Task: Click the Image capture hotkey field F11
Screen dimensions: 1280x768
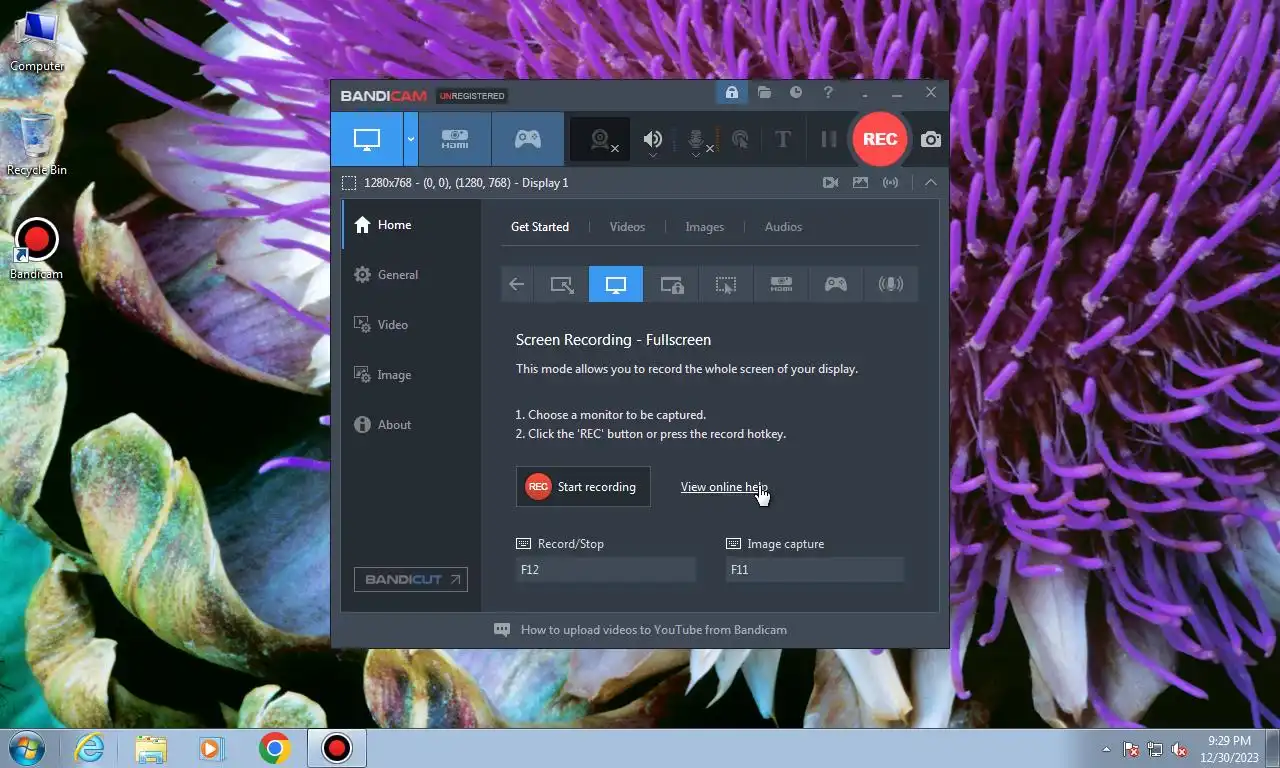Action: point(815,570)
